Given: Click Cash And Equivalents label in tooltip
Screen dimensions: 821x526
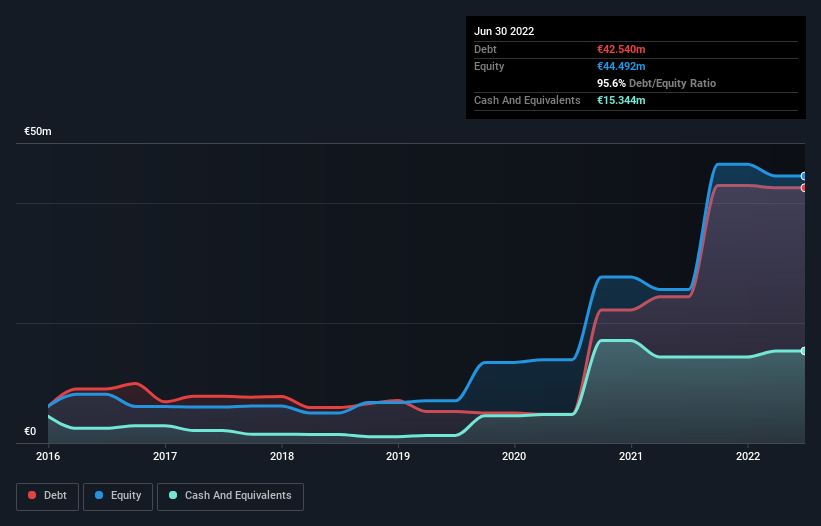Looking at the screenshot, I should coord(527,100).
